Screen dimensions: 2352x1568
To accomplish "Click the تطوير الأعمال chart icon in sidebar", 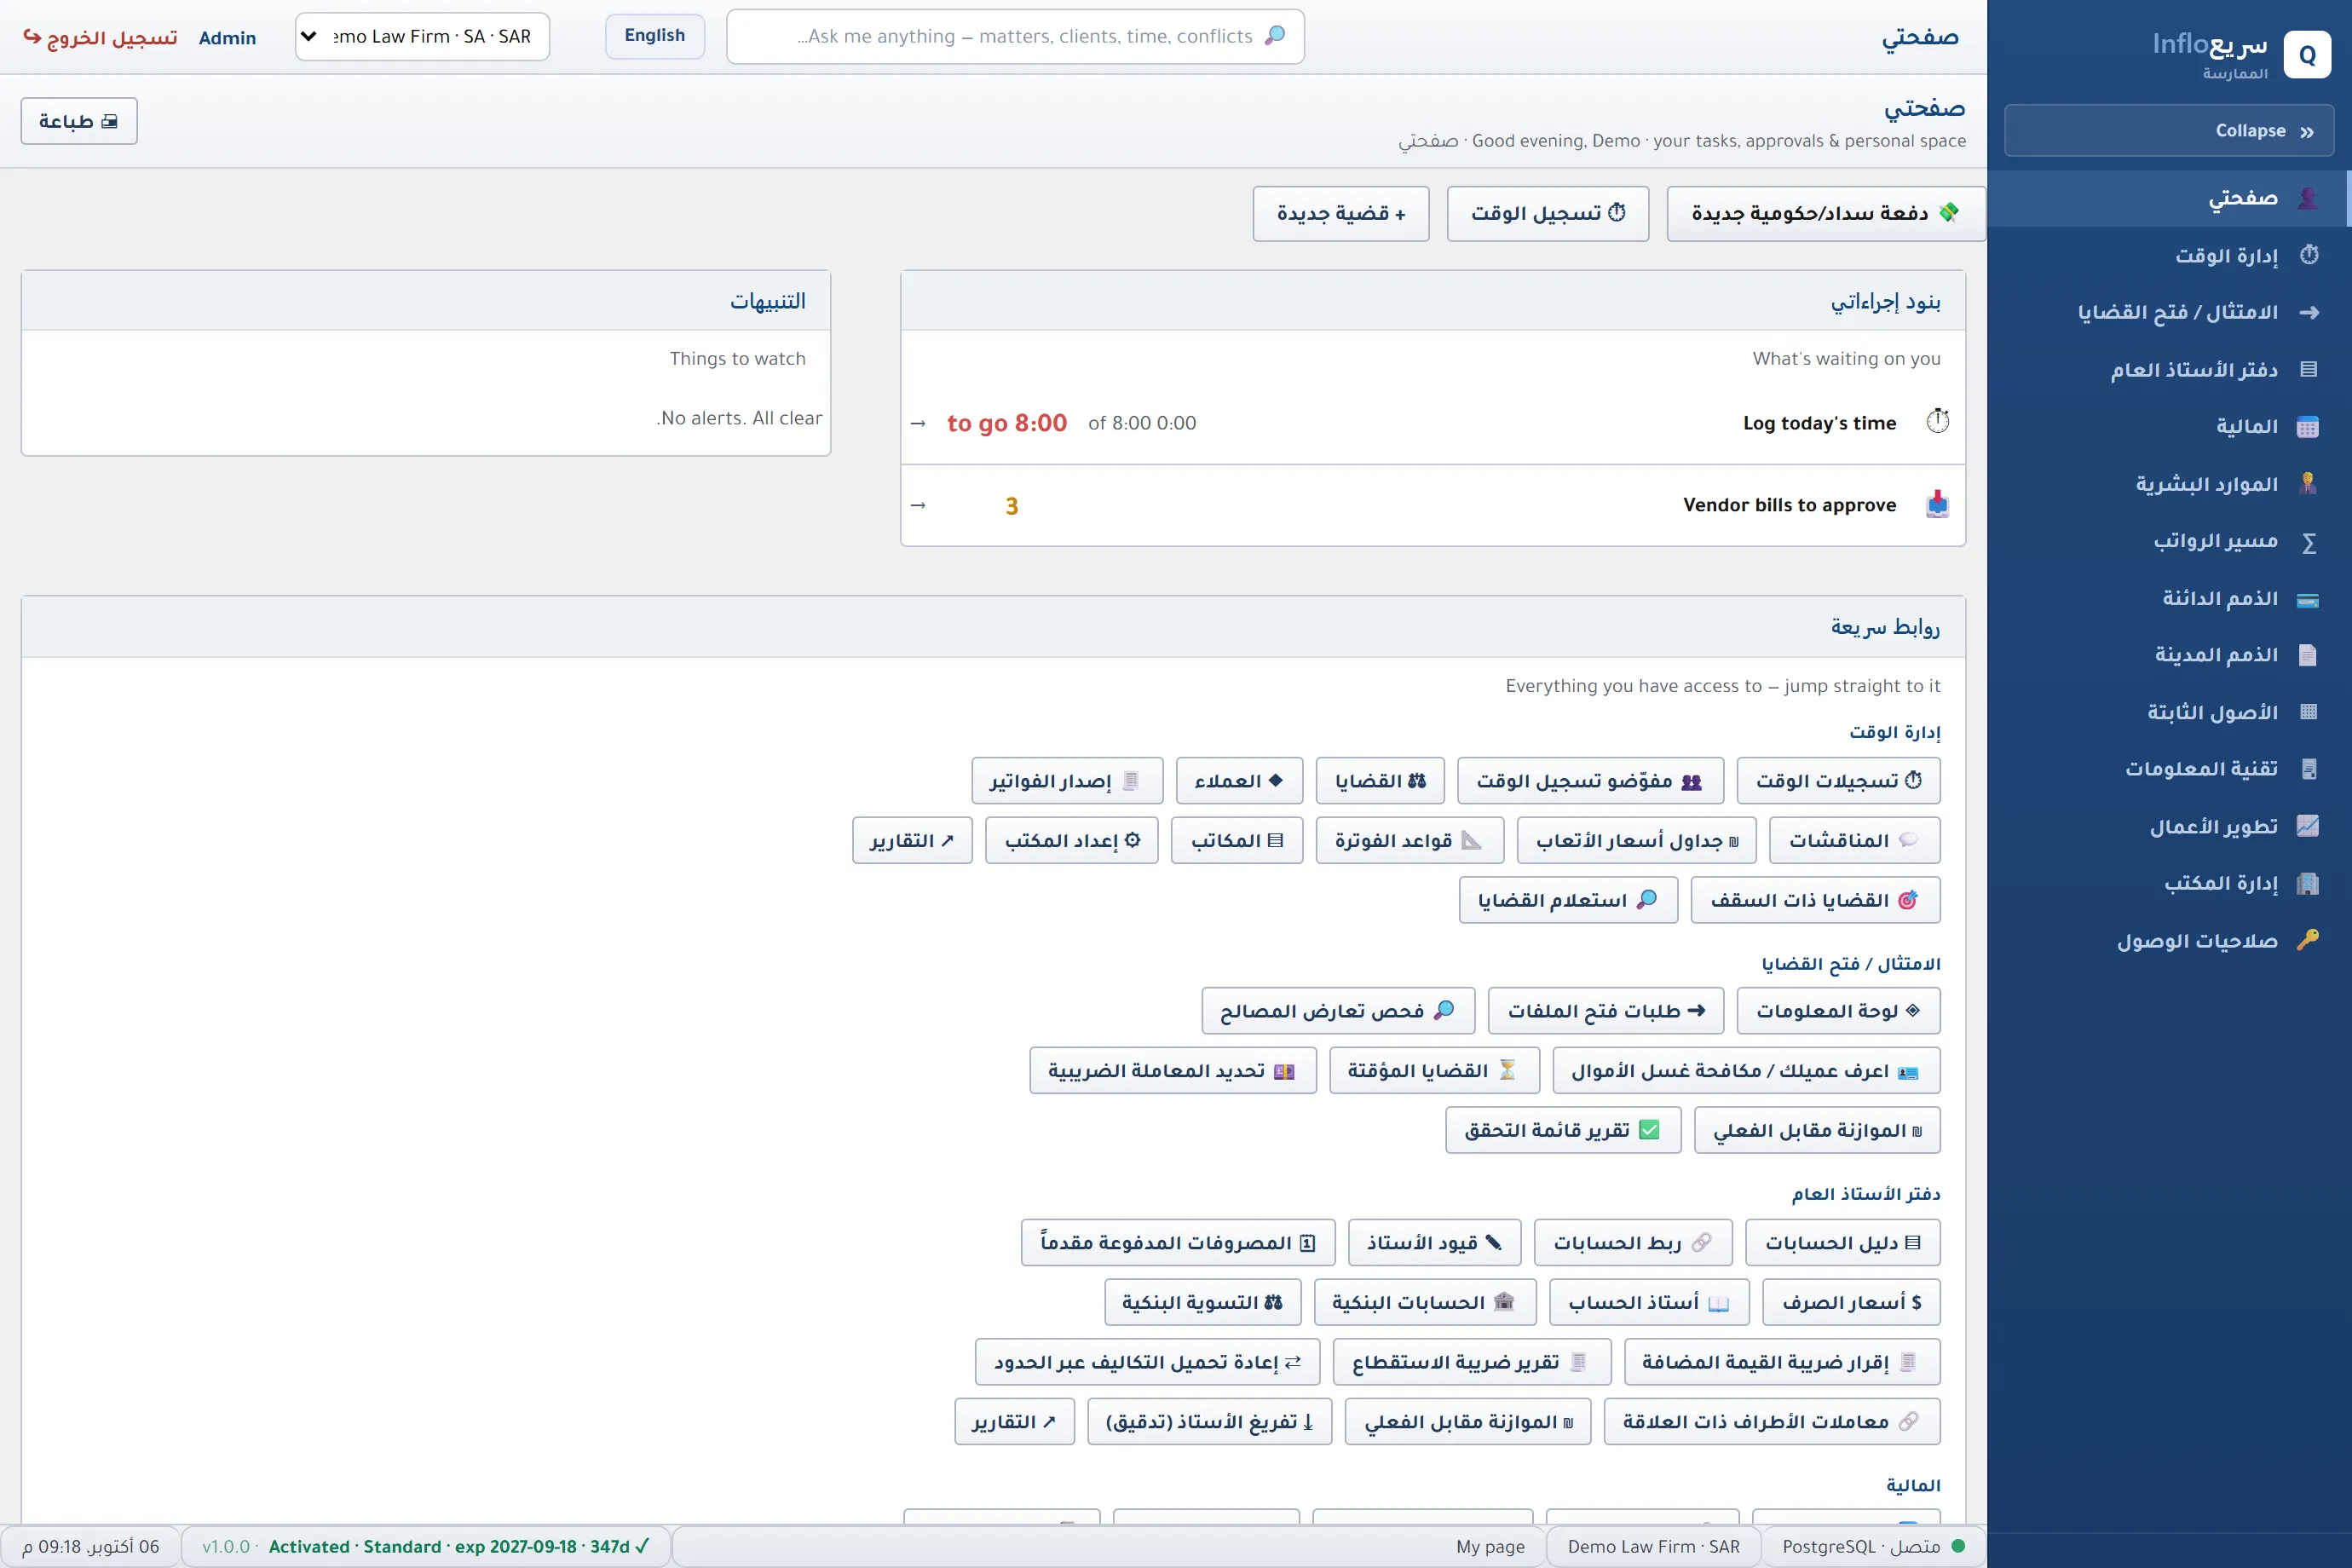I will 2307,826.
